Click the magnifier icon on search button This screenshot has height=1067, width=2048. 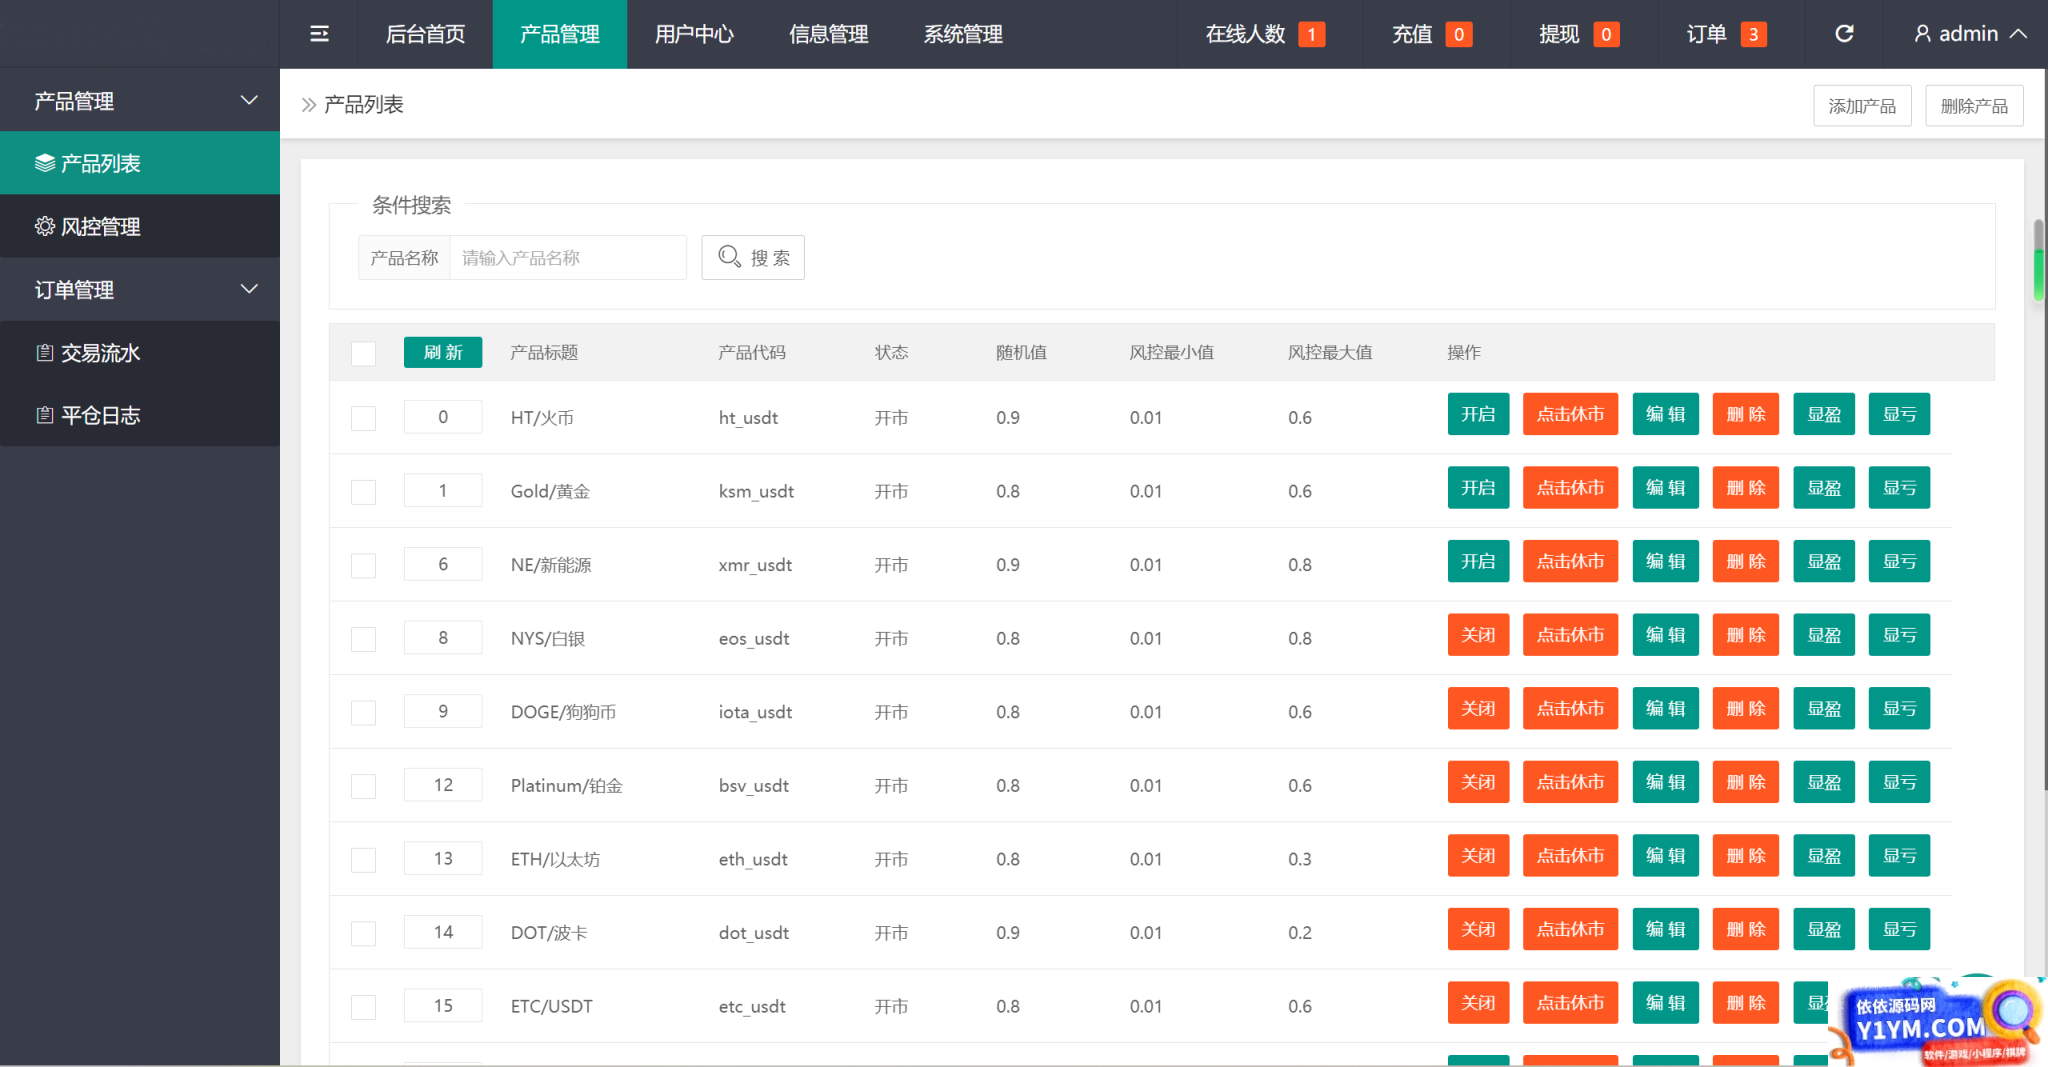click(x=730, y=257)
